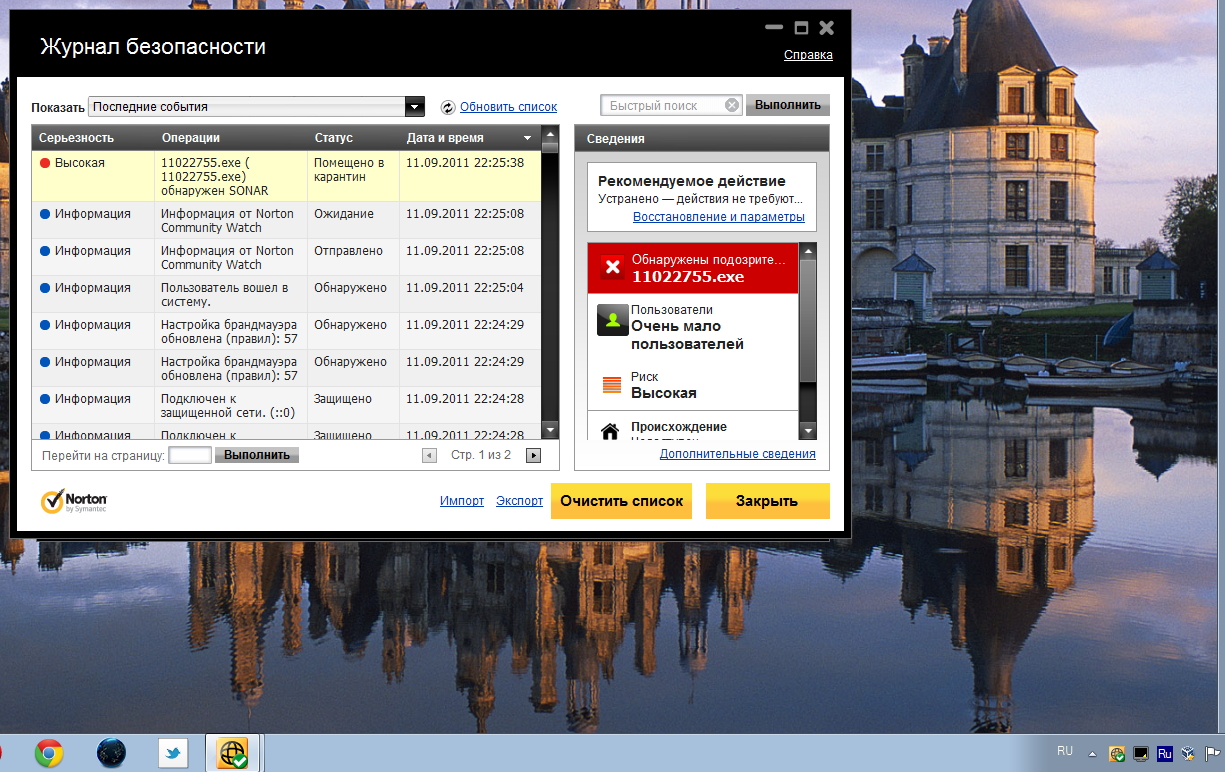Click Выполнить button for page jump

coord(257,455)
